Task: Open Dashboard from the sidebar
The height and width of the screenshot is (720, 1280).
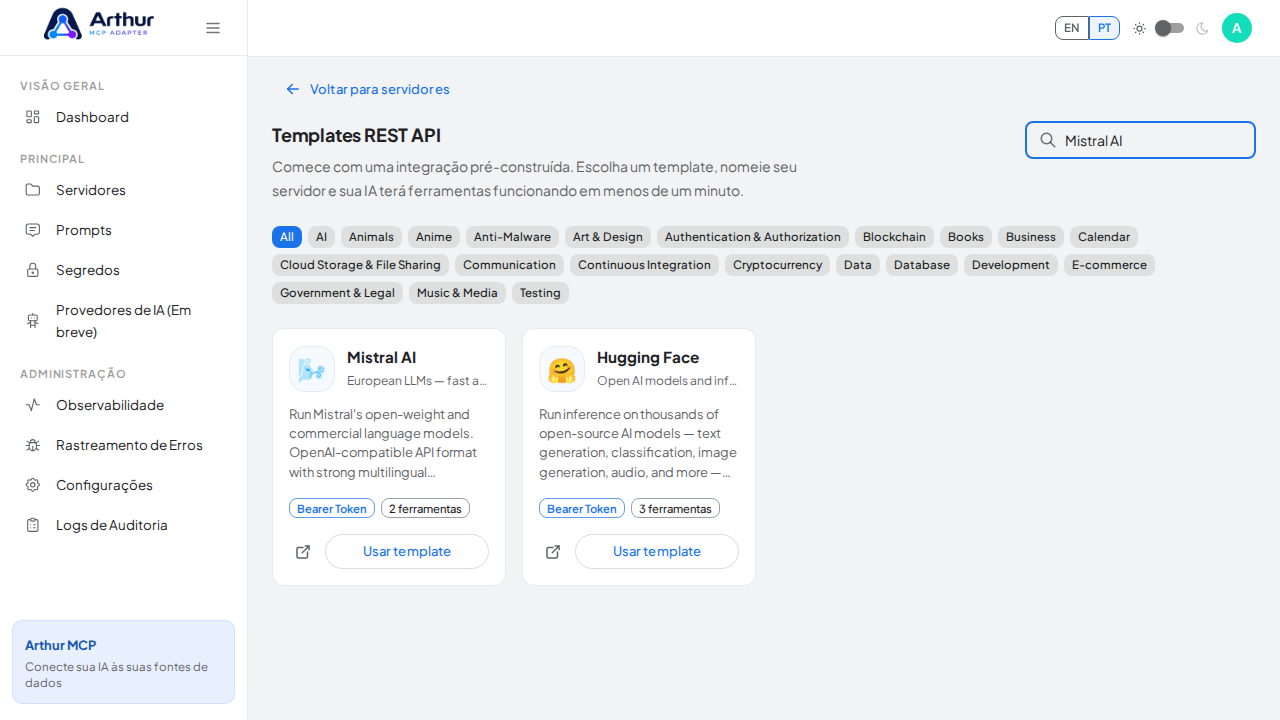Action: click(x=123, y=117)
